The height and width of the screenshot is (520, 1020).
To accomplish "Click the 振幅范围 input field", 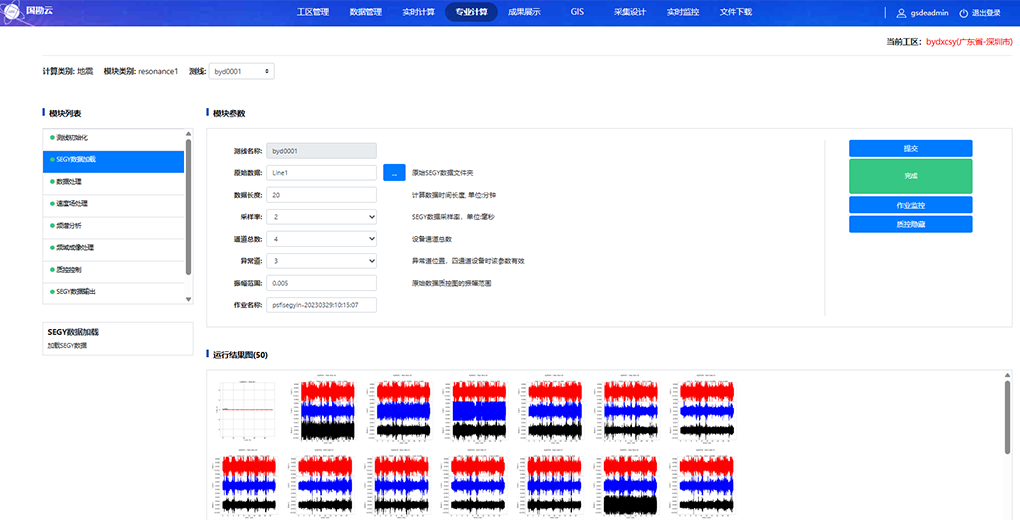I will [x=322, y=283].
